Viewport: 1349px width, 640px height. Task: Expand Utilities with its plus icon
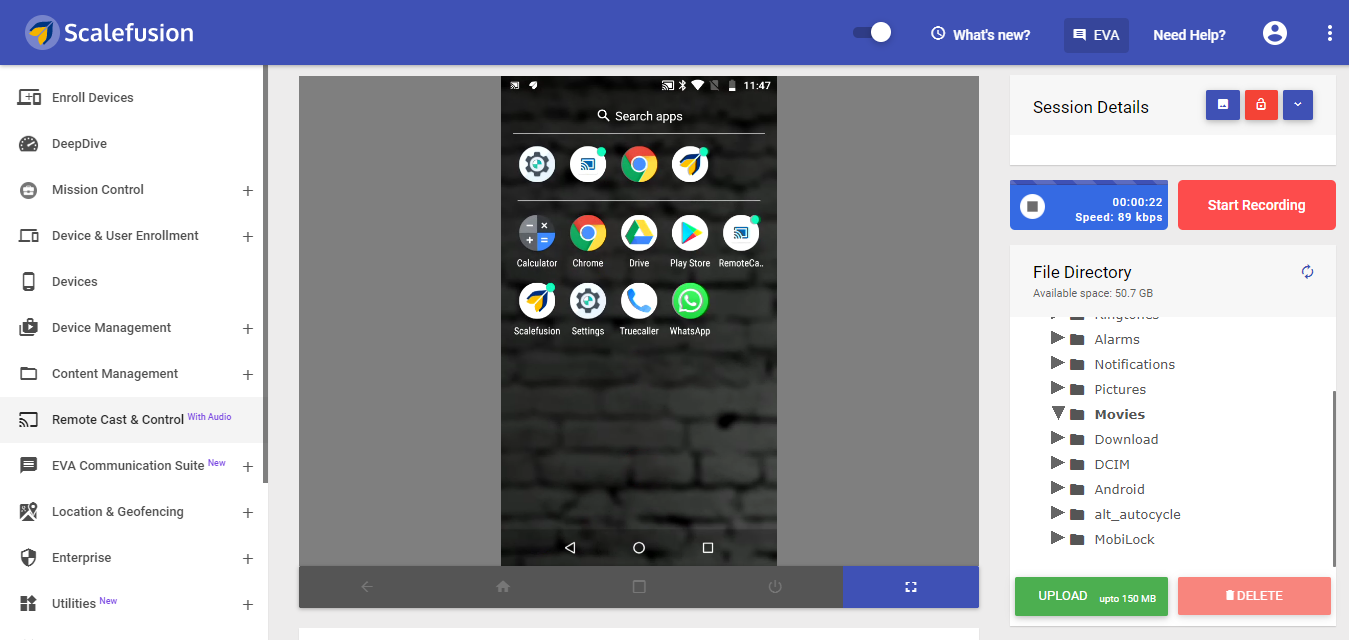click(248, 605)
